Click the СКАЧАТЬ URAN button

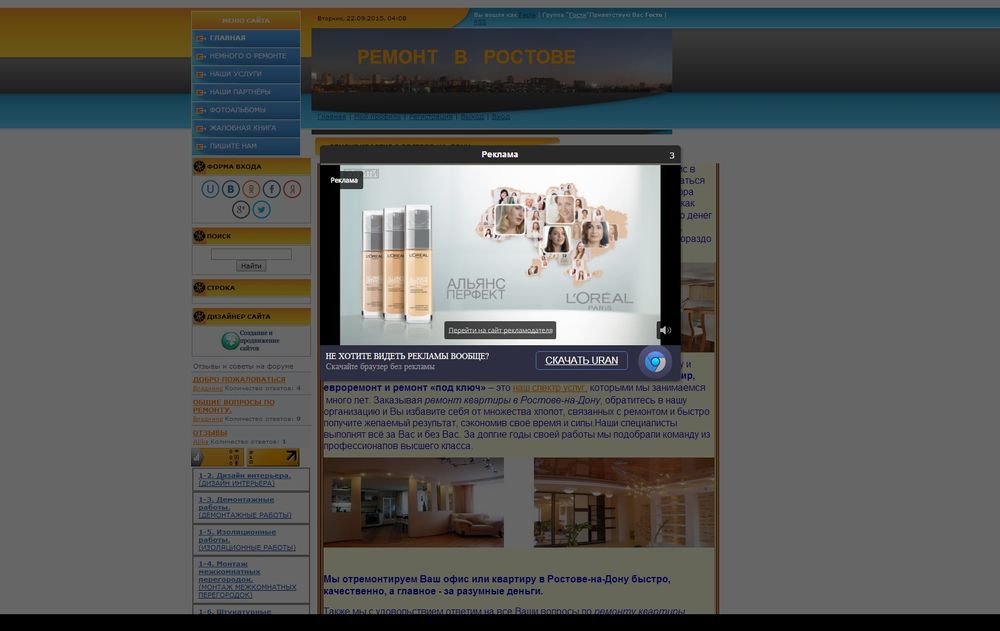[x=582, y=360]
